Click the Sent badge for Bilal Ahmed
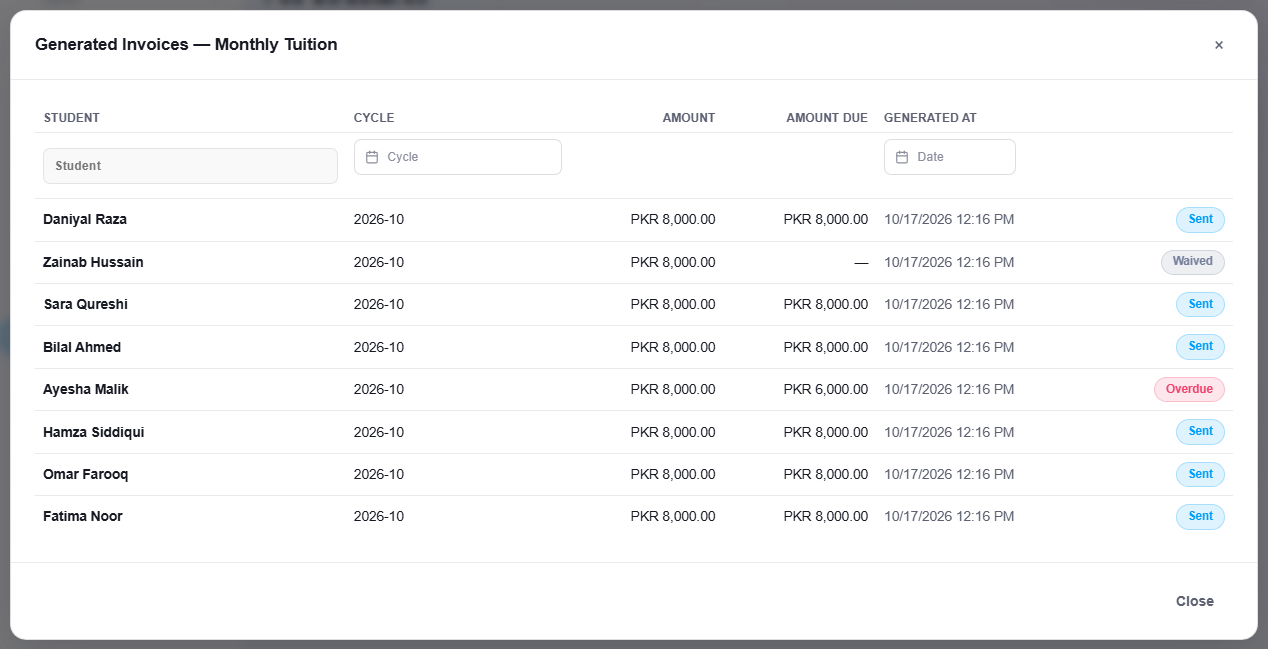Screen dimensions: 1268x649 1200,347
